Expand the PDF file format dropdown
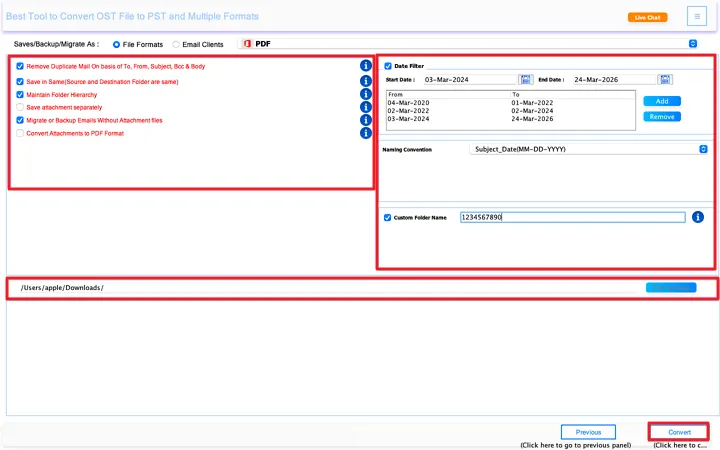This screenshot has width=720, height=450. pyautogui.click(x=692, y=44)
